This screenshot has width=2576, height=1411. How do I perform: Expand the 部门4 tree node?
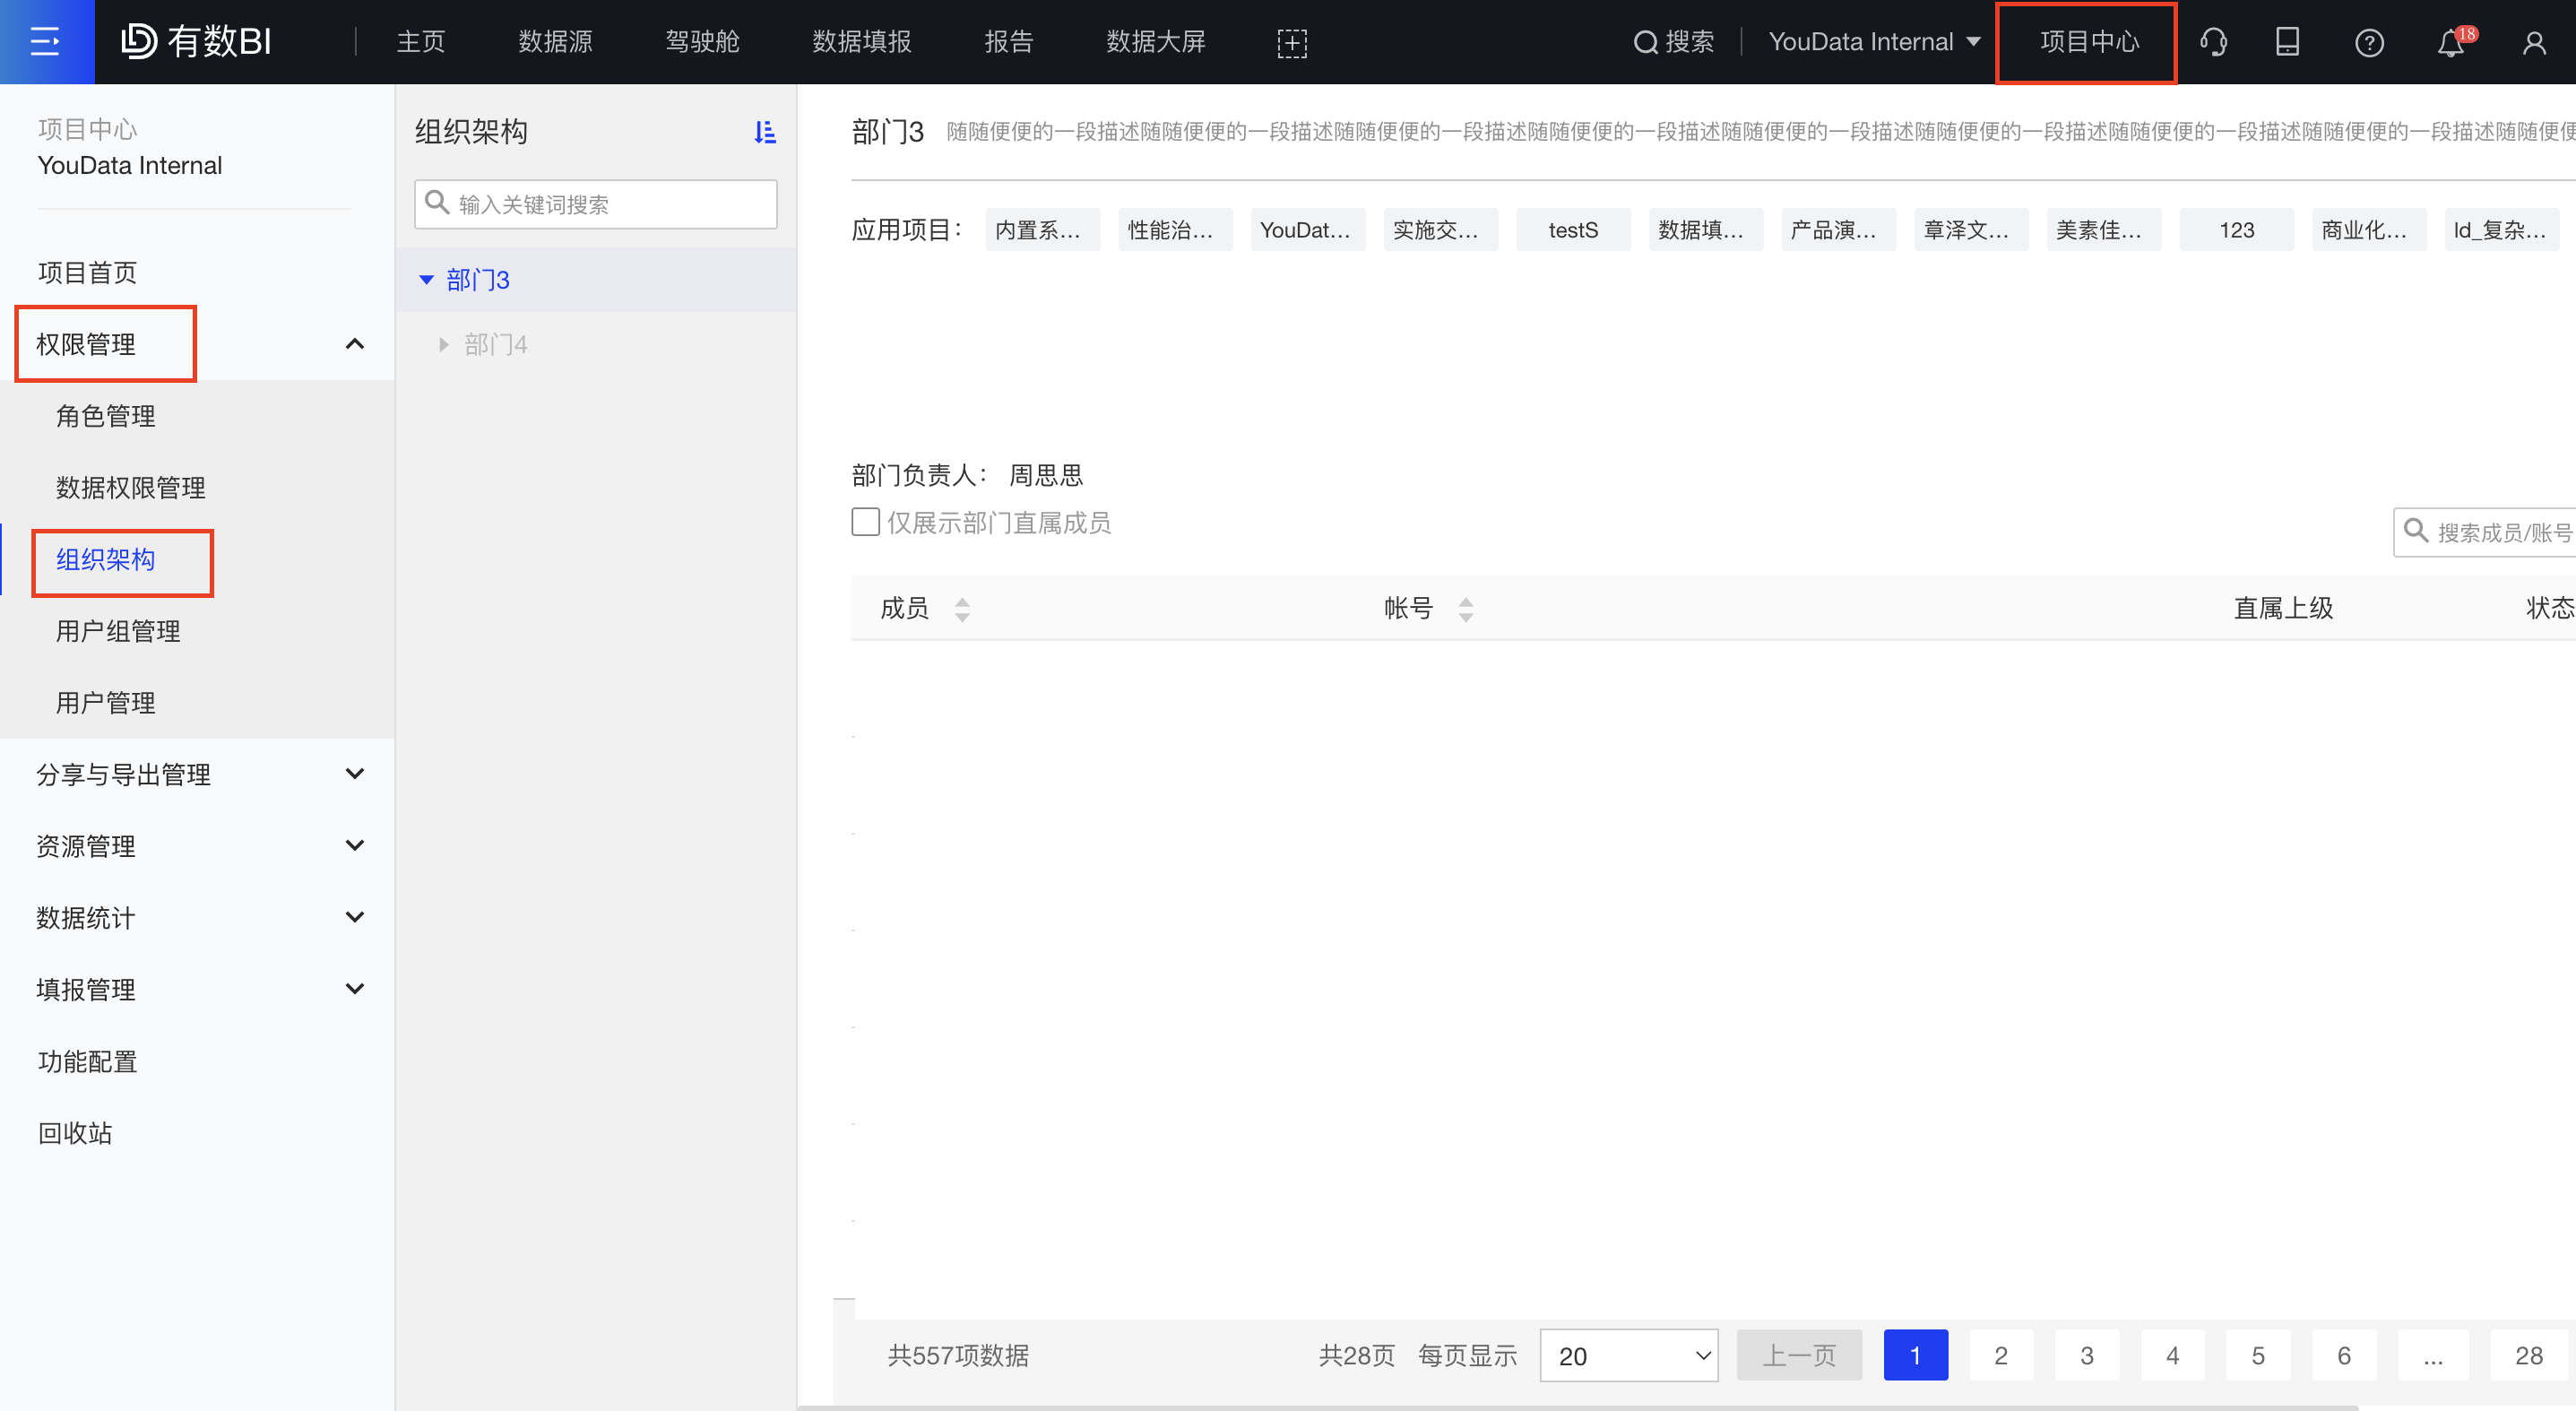[x=444, y=343]
